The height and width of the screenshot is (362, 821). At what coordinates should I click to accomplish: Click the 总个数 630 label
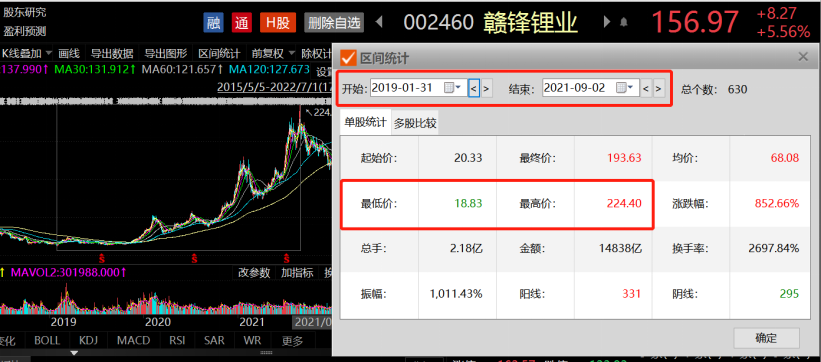coord(714,89)
